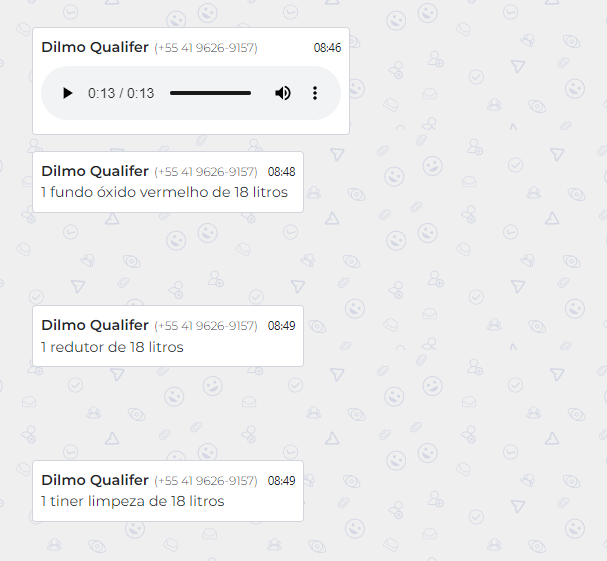Select the message '1 fundo óxido vermelho de 18 litros'

pyautogui.click(x=165, y=192)
